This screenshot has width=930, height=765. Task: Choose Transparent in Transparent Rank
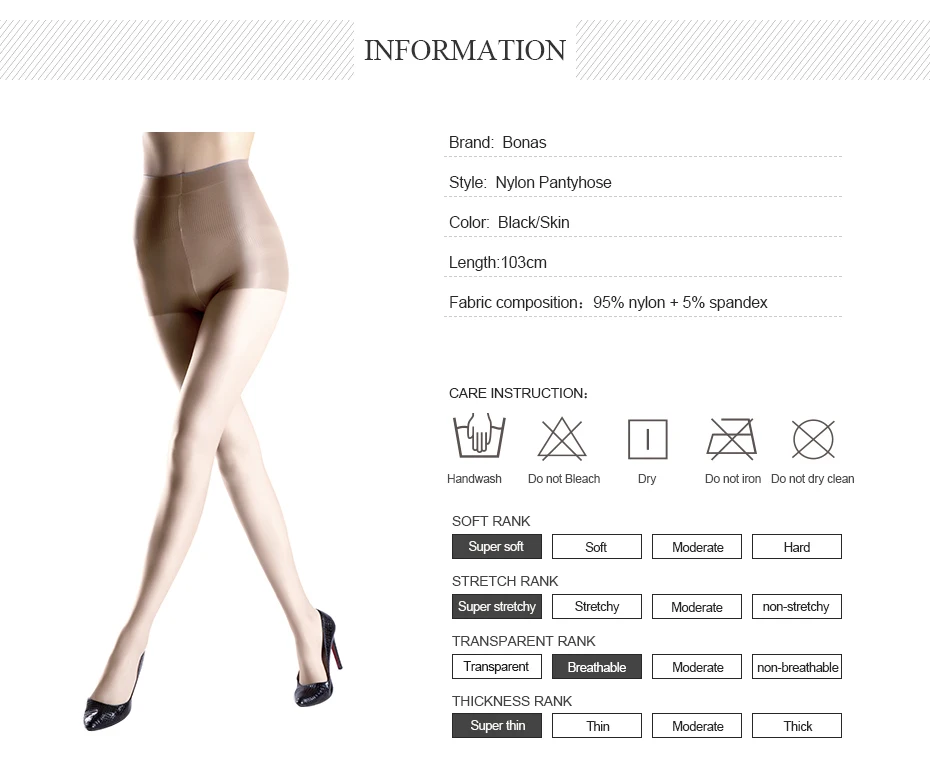(x=496, y=667)
